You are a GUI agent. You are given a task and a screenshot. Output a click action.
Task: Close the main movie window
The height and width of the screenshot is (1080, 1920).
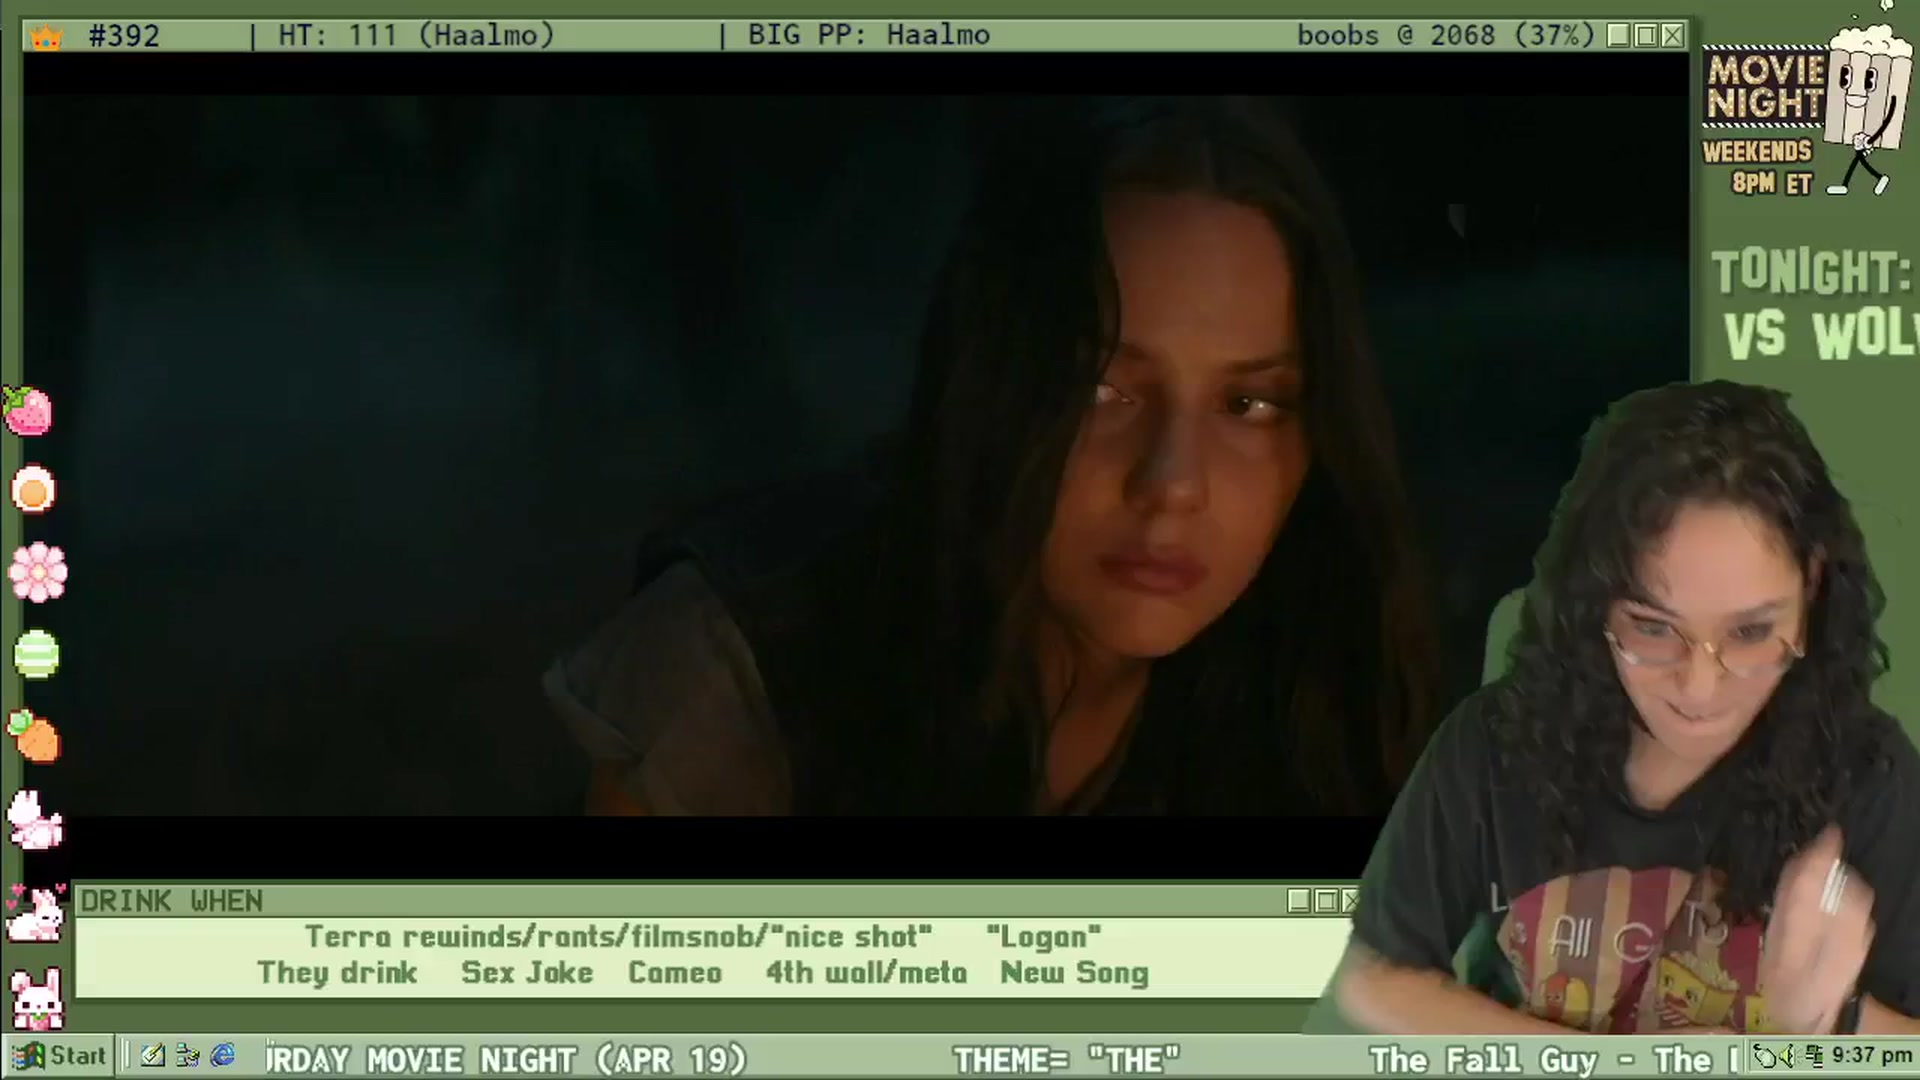tap(1672, 36)
